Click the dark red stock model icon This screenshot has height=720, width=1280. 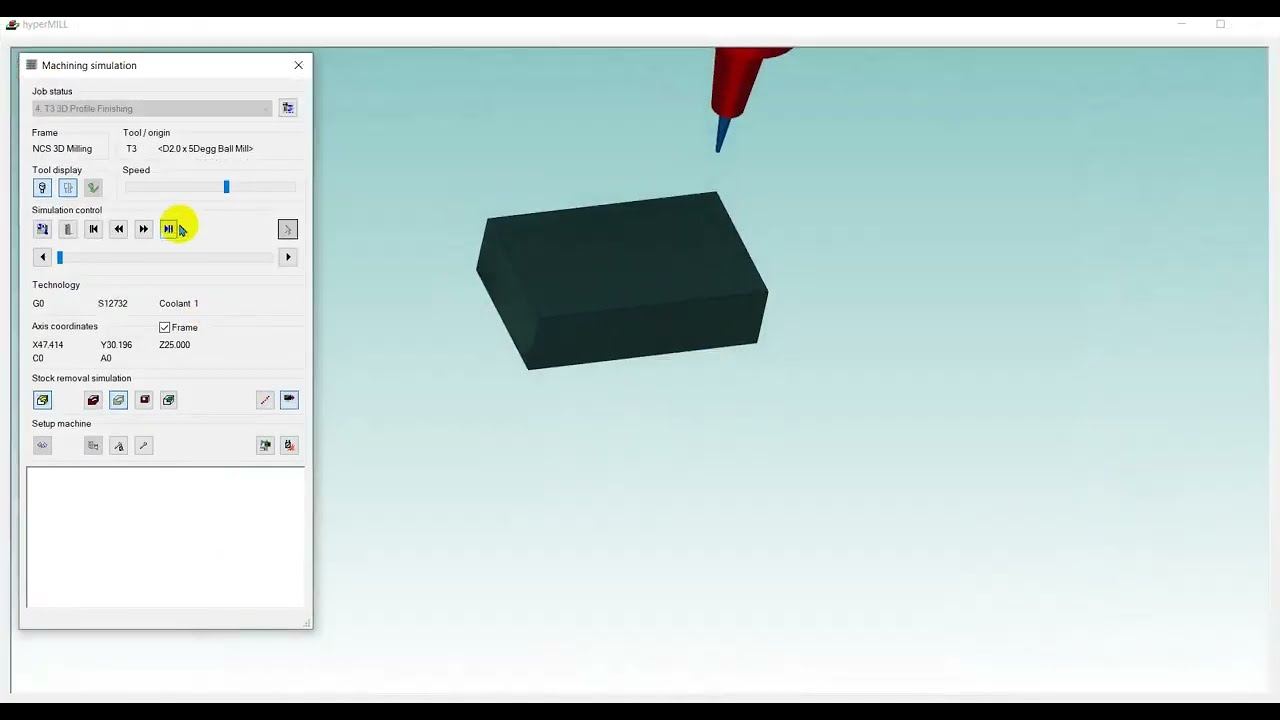coord(93,400)
